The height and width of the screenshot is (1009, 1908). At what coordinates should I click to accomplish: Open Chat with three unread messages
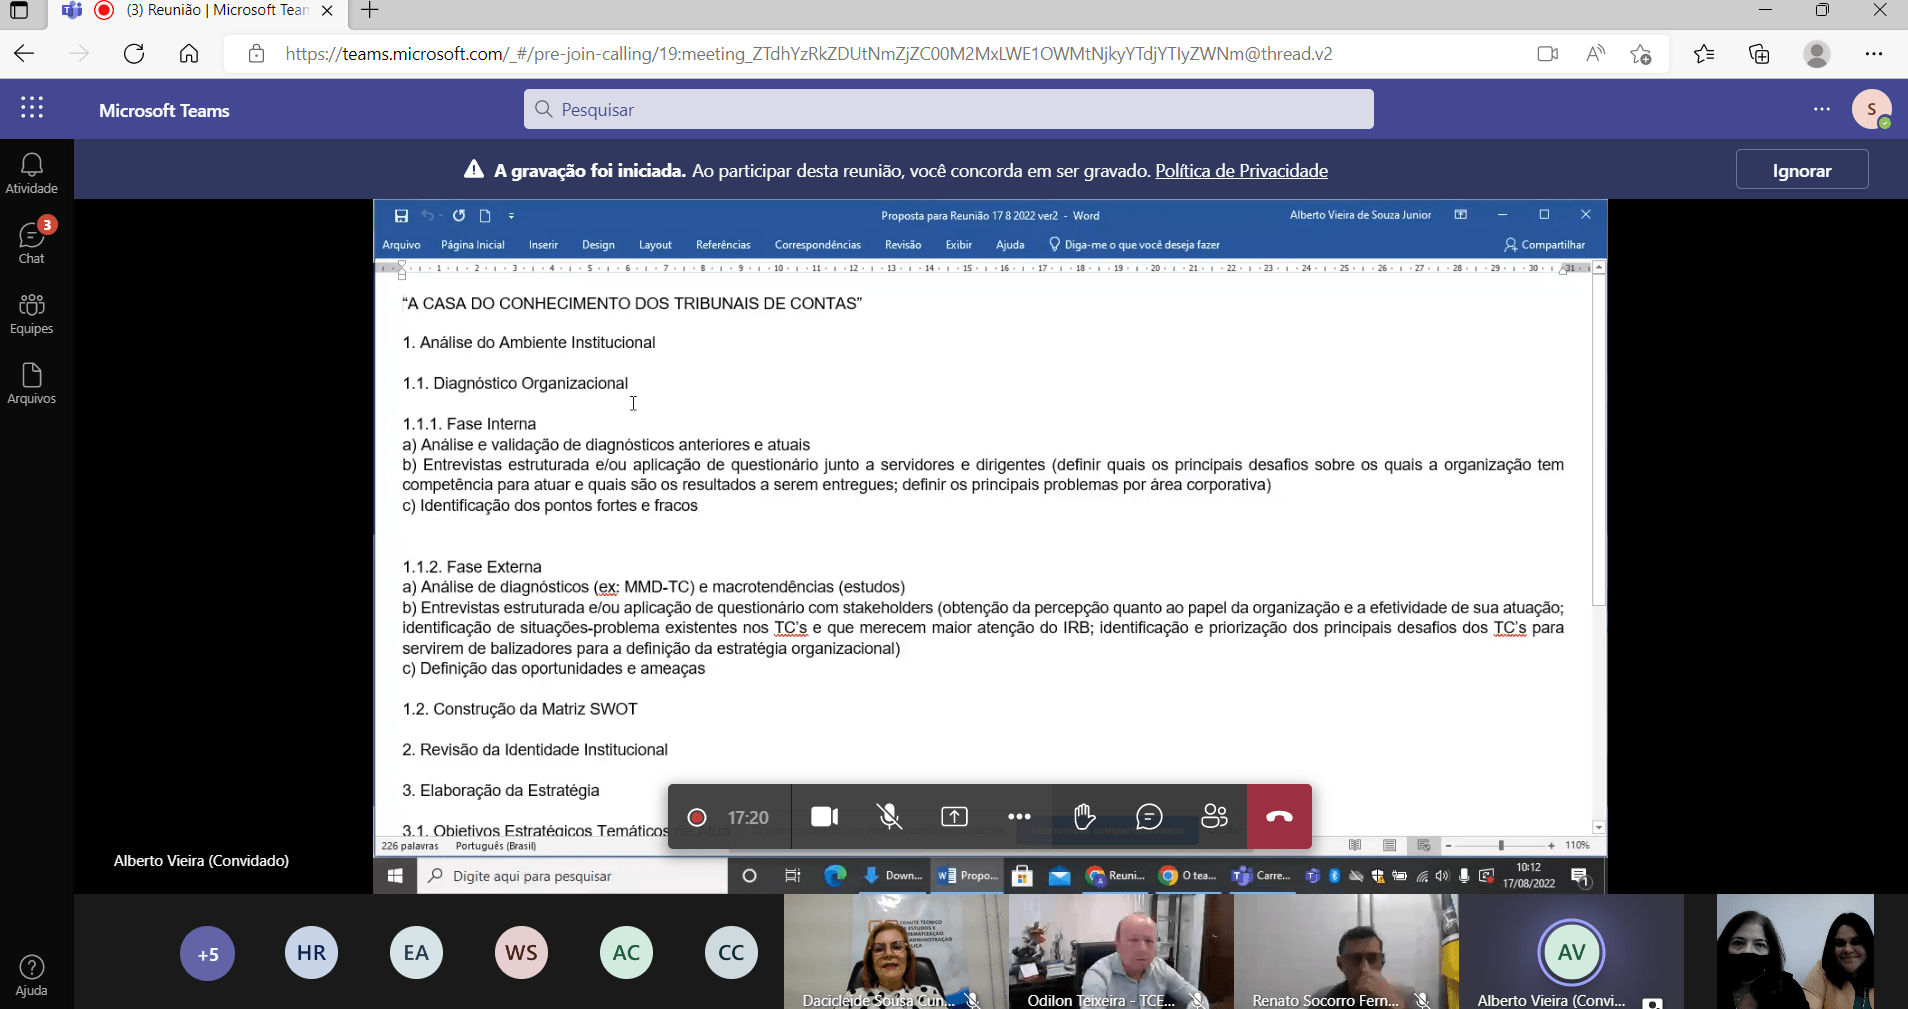click(x=32, y=243)
